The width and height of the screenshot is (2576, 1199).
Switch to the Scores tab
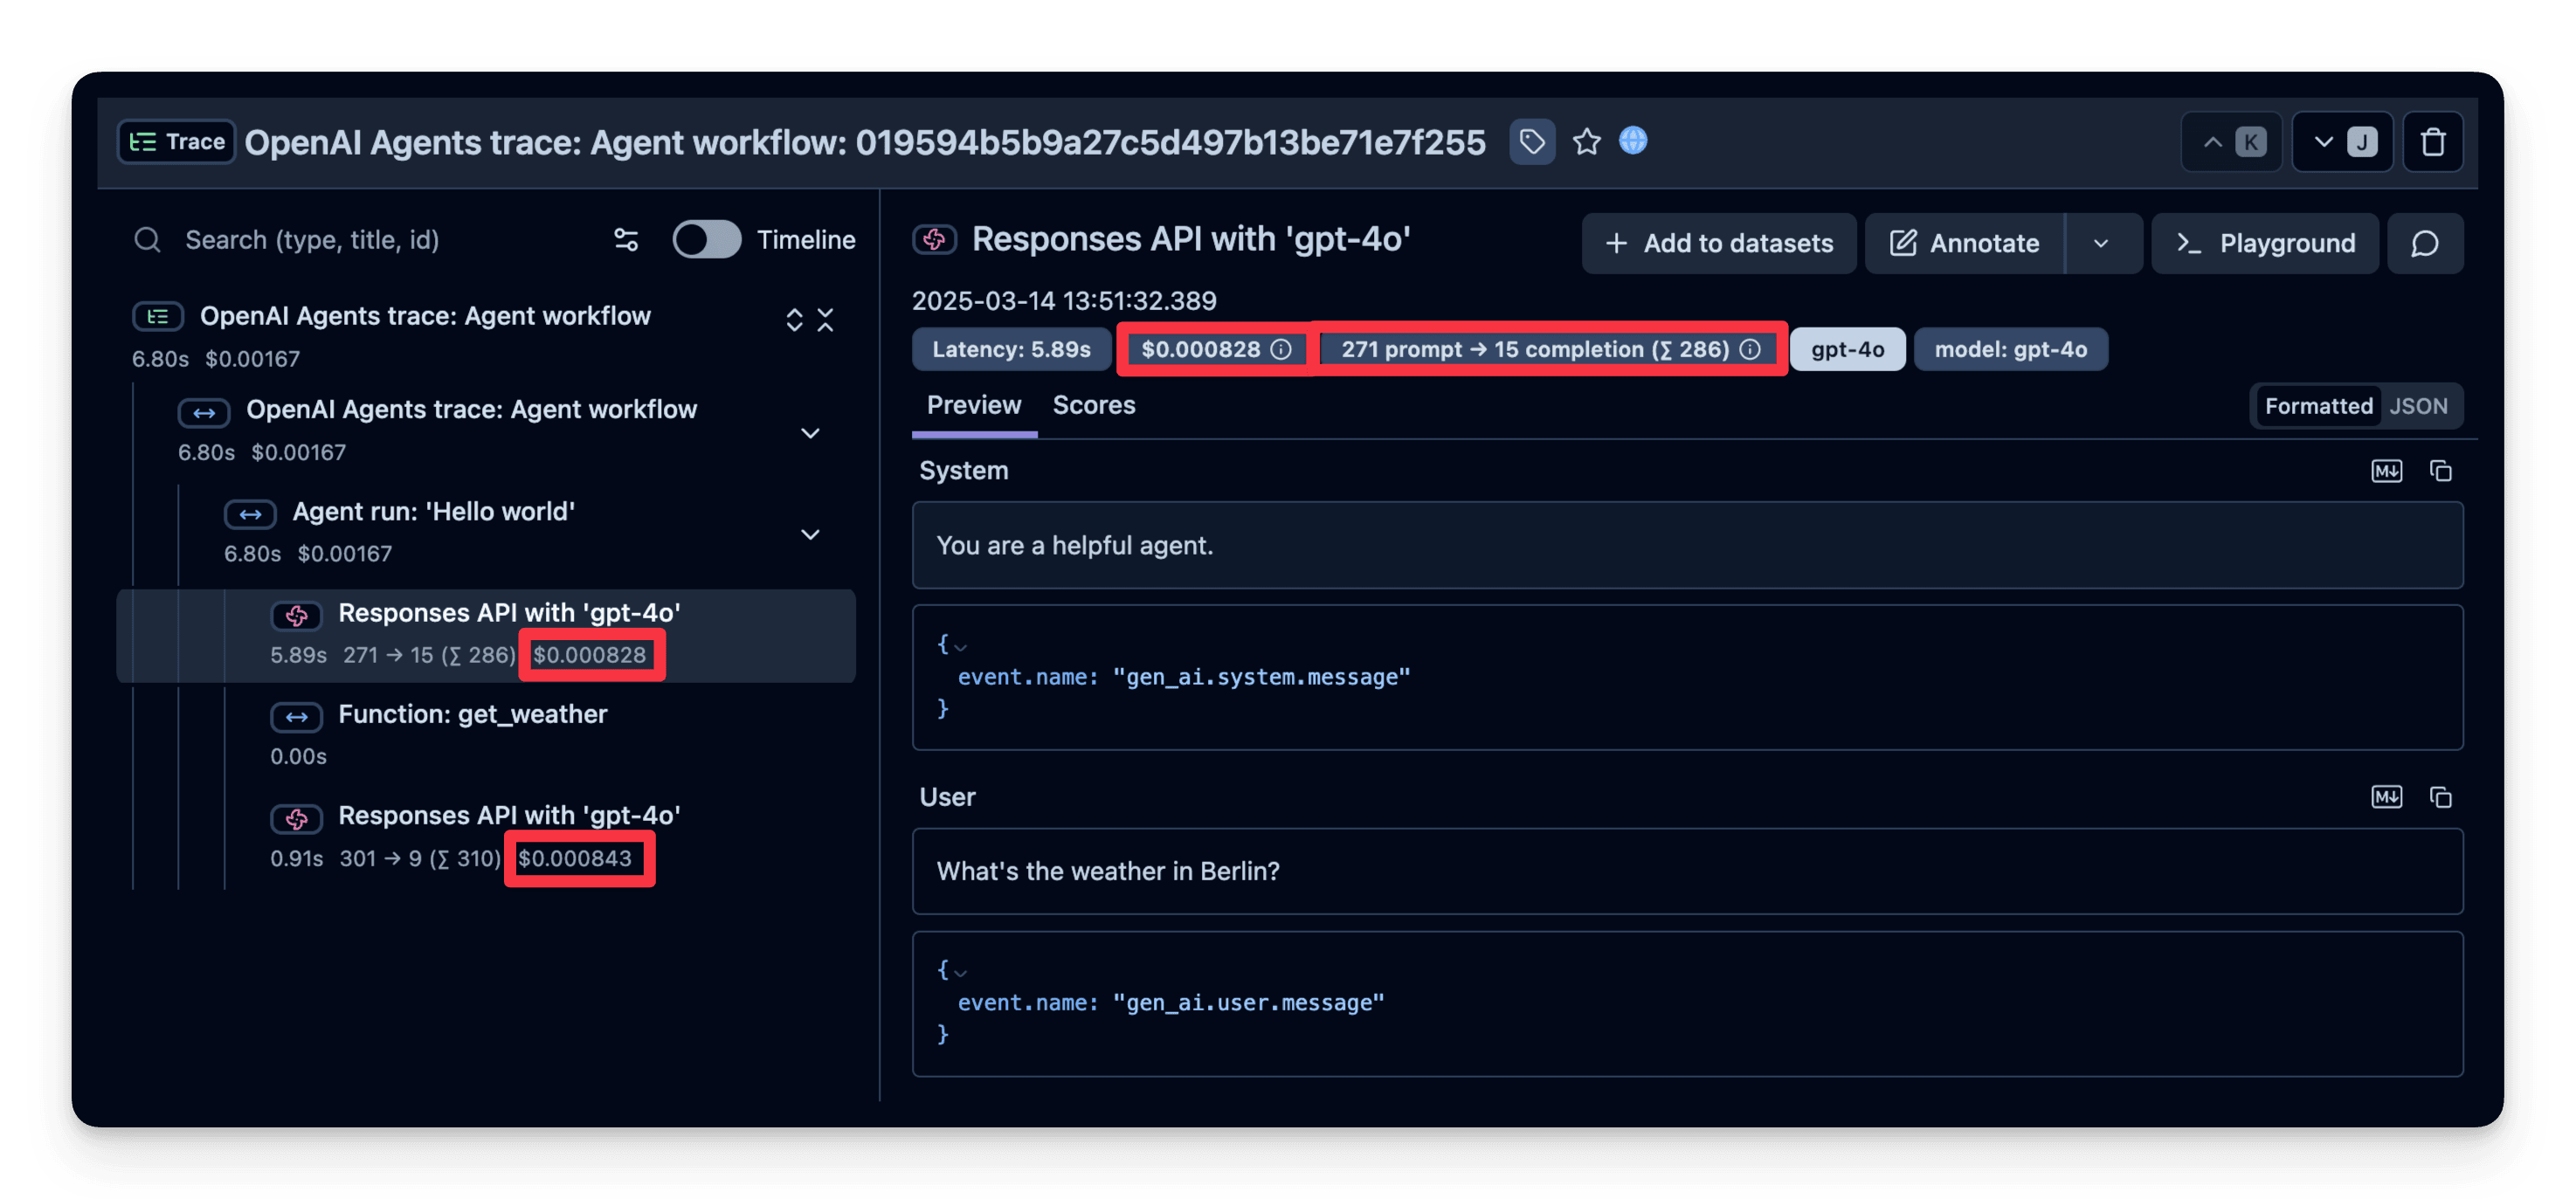[1093, 405]
